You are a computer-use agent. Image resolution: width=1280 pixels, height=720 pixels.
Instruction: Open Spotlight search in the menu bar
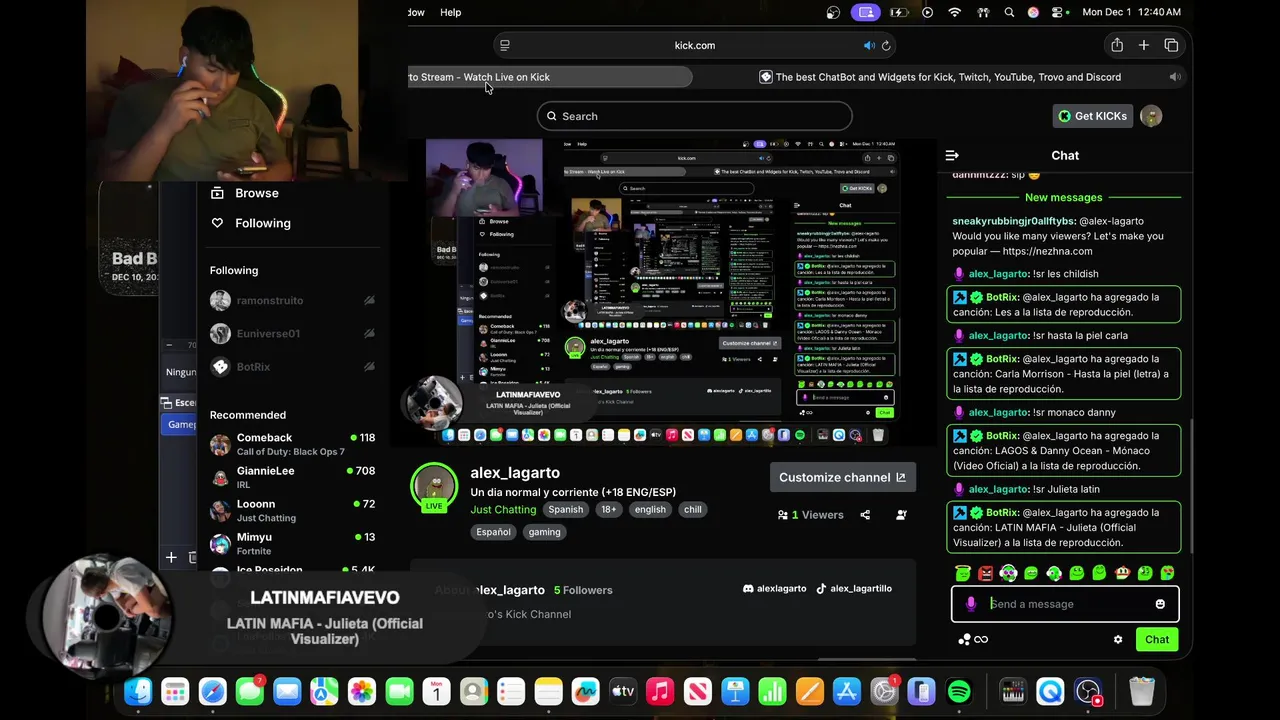[1009, 12]
